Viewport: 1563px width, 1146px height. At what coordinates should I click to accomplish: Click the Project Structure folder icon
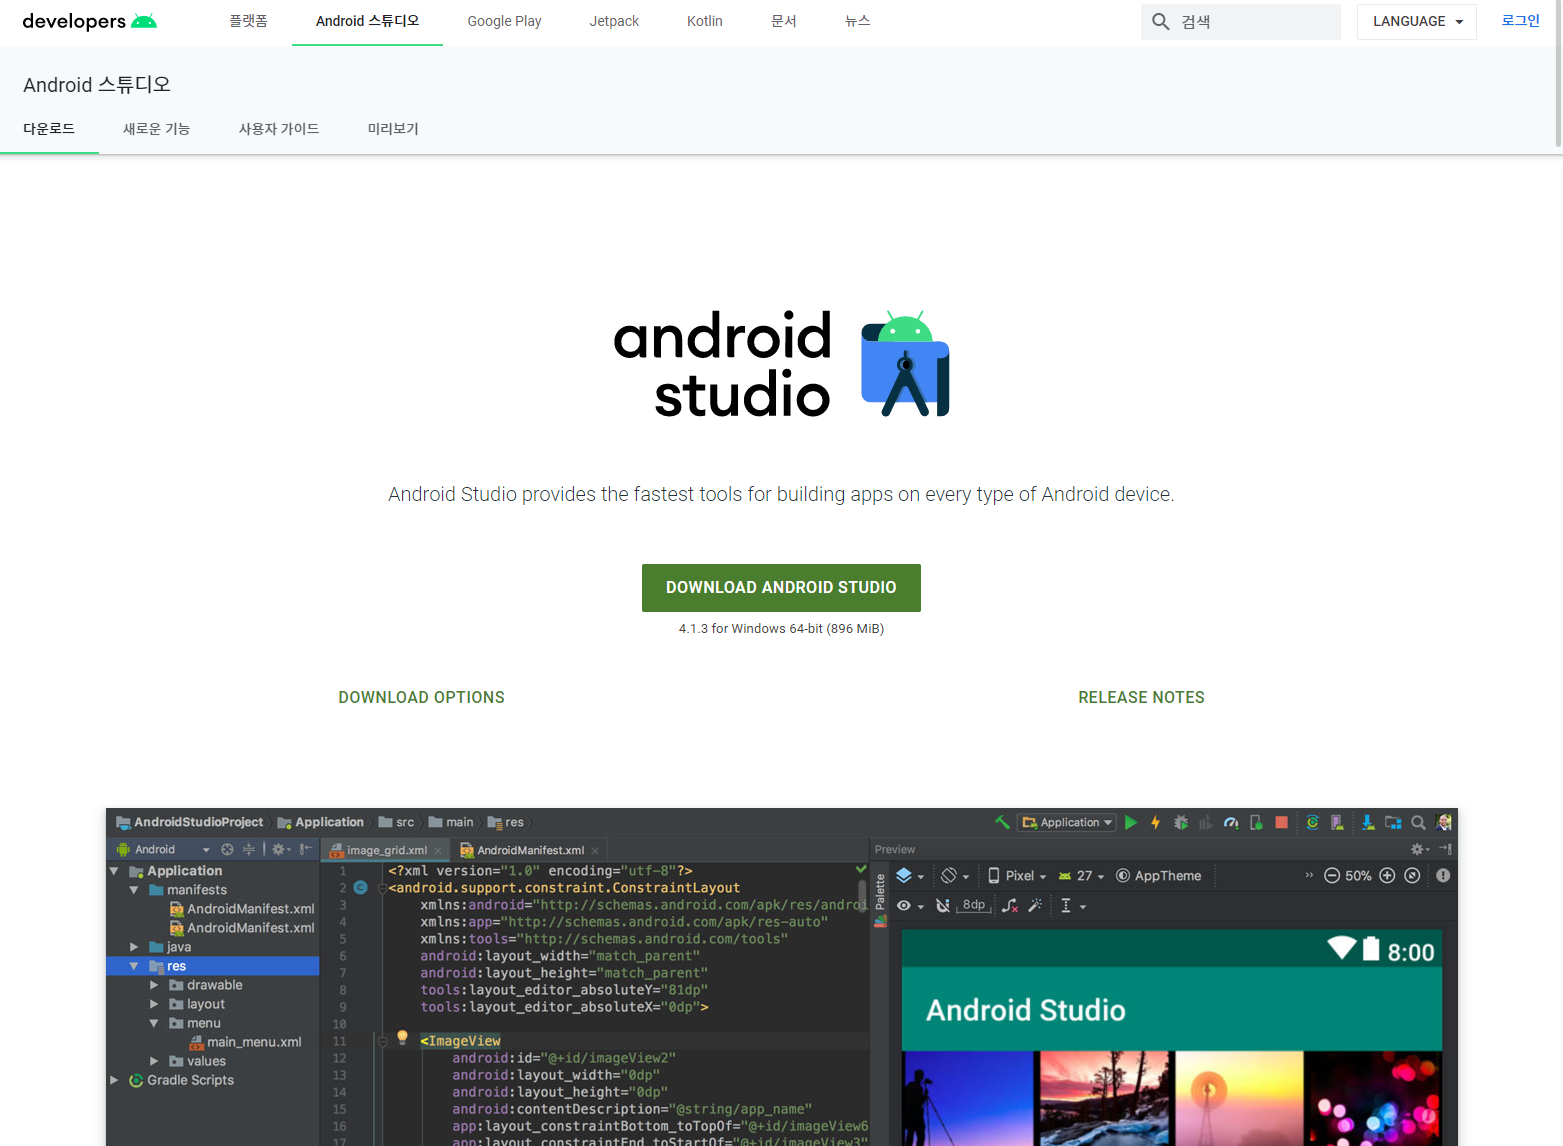[1393, 822]
